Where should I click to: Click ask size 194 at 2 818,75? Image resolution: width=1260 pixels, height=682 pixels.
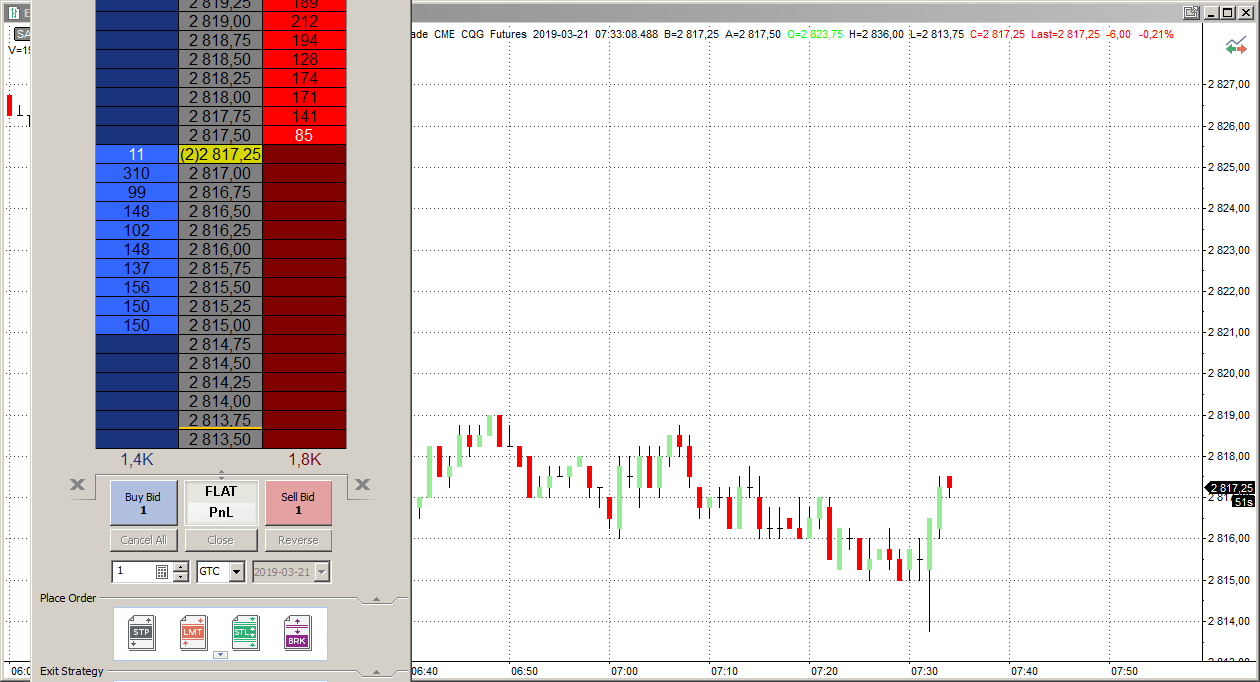[305, 41]
